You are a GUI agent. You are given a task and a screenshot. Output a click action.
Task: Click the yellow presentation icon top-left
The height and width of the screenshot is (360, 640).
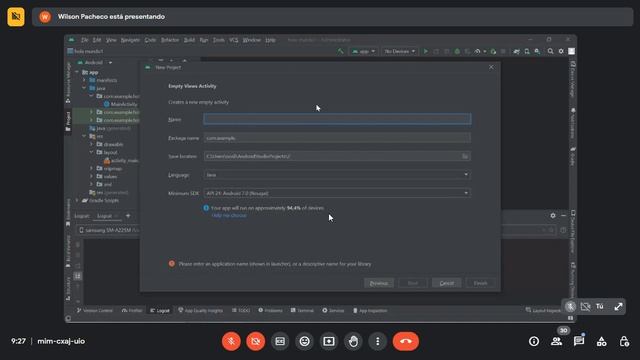(x=16, y=17)
